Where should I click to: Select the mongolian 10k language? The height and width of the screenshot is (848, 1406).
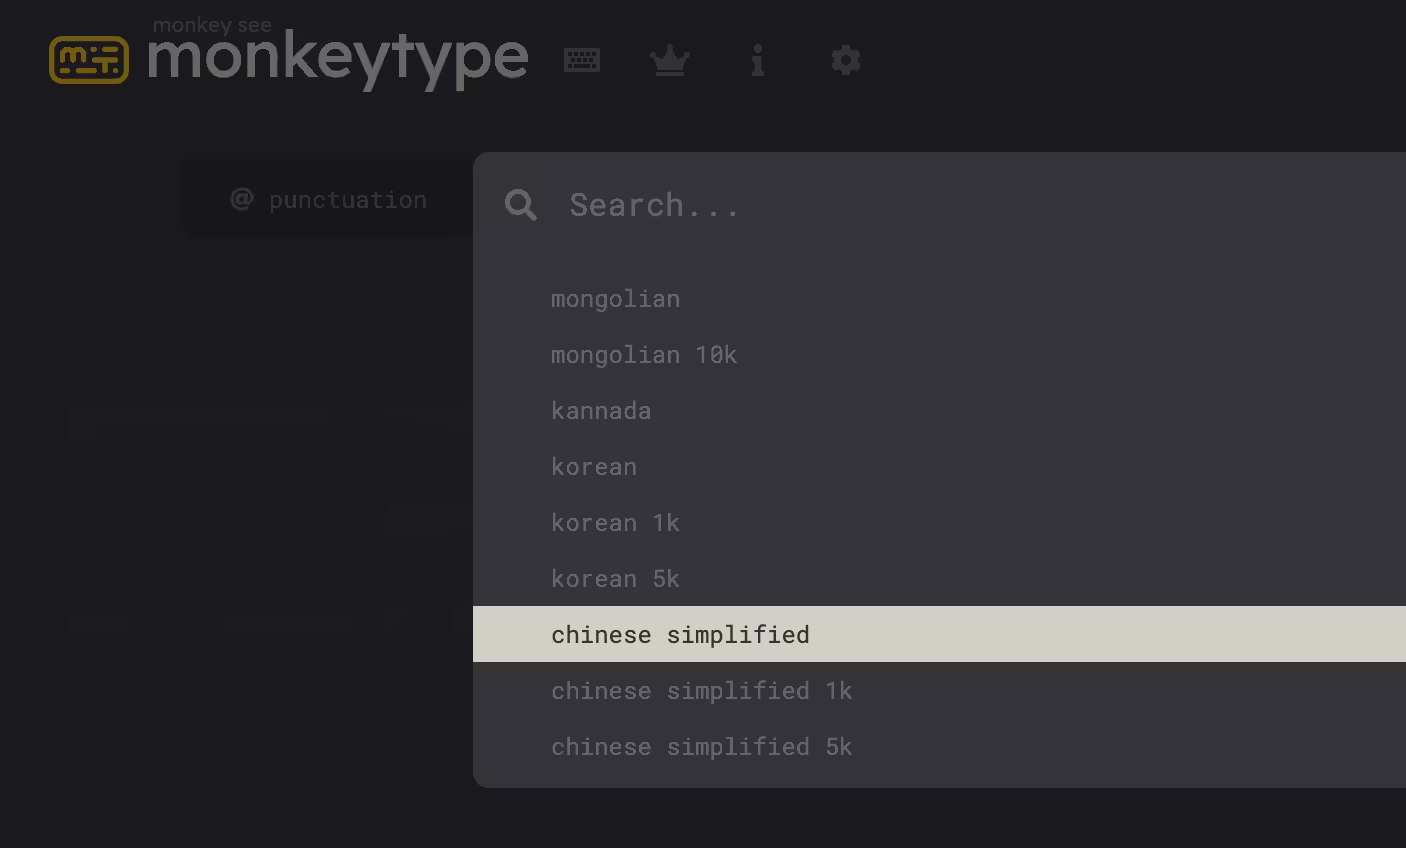tap(939, 354)
